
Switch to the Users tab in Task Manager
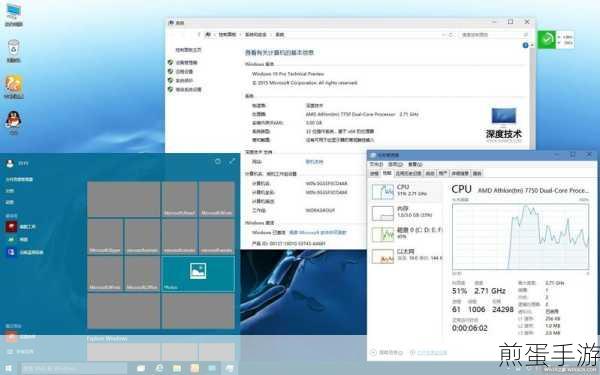coord(443,173)
